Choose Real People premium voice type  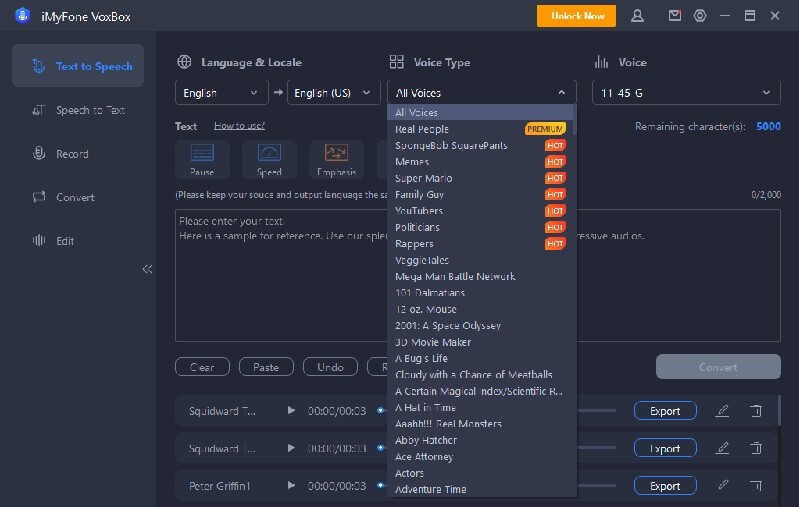[x=480, y=129]
